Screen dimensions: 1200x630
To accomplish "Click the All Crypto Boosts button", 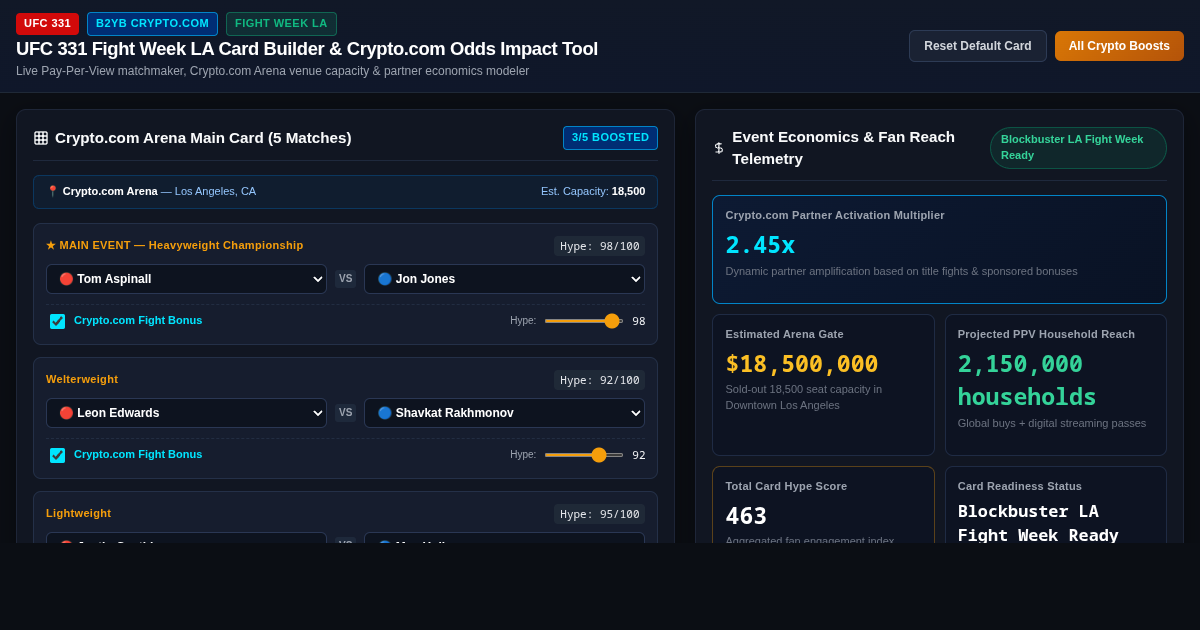I will 1119,46.
